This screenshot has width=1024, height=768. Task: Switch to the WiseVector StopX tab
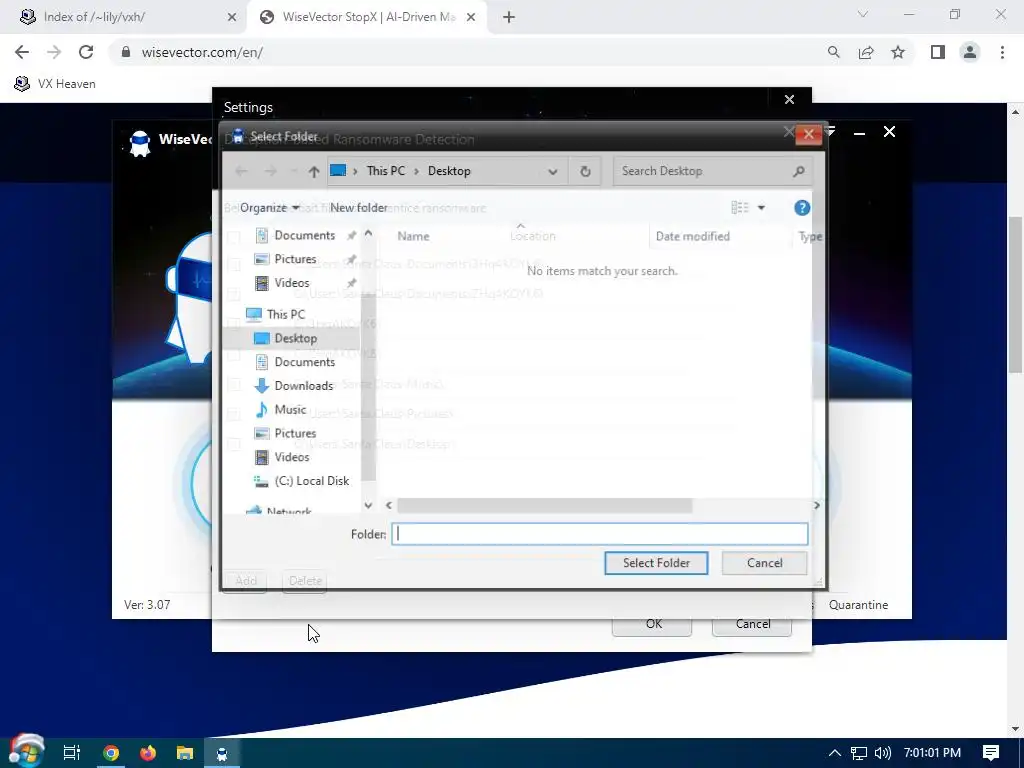pos(369,17)
